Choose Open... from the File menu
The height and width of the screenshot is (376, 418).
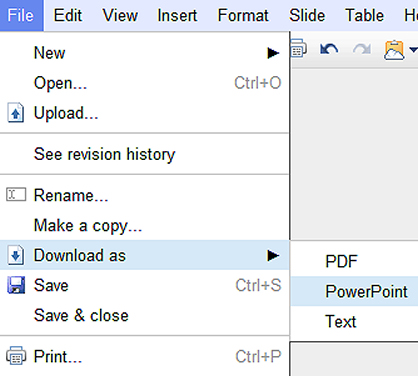tap(144, 83)
